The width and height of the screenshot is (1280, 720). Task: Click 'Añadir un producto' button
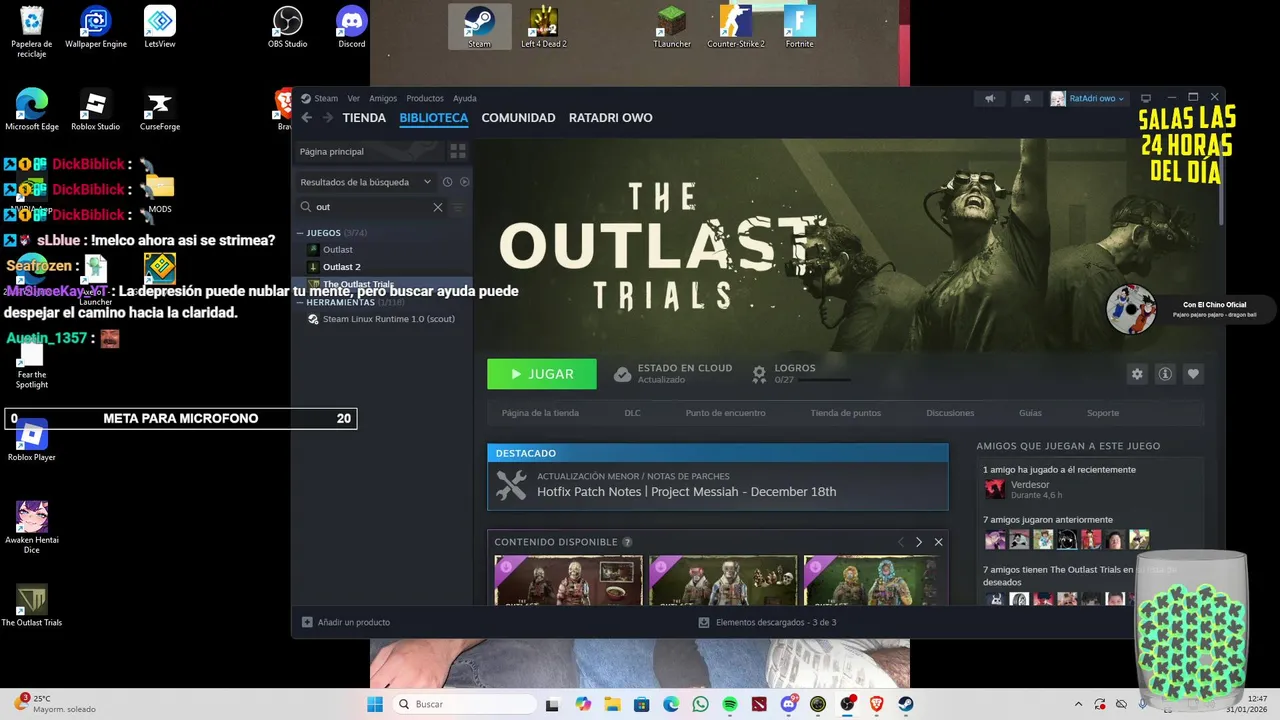pos(346,622)
